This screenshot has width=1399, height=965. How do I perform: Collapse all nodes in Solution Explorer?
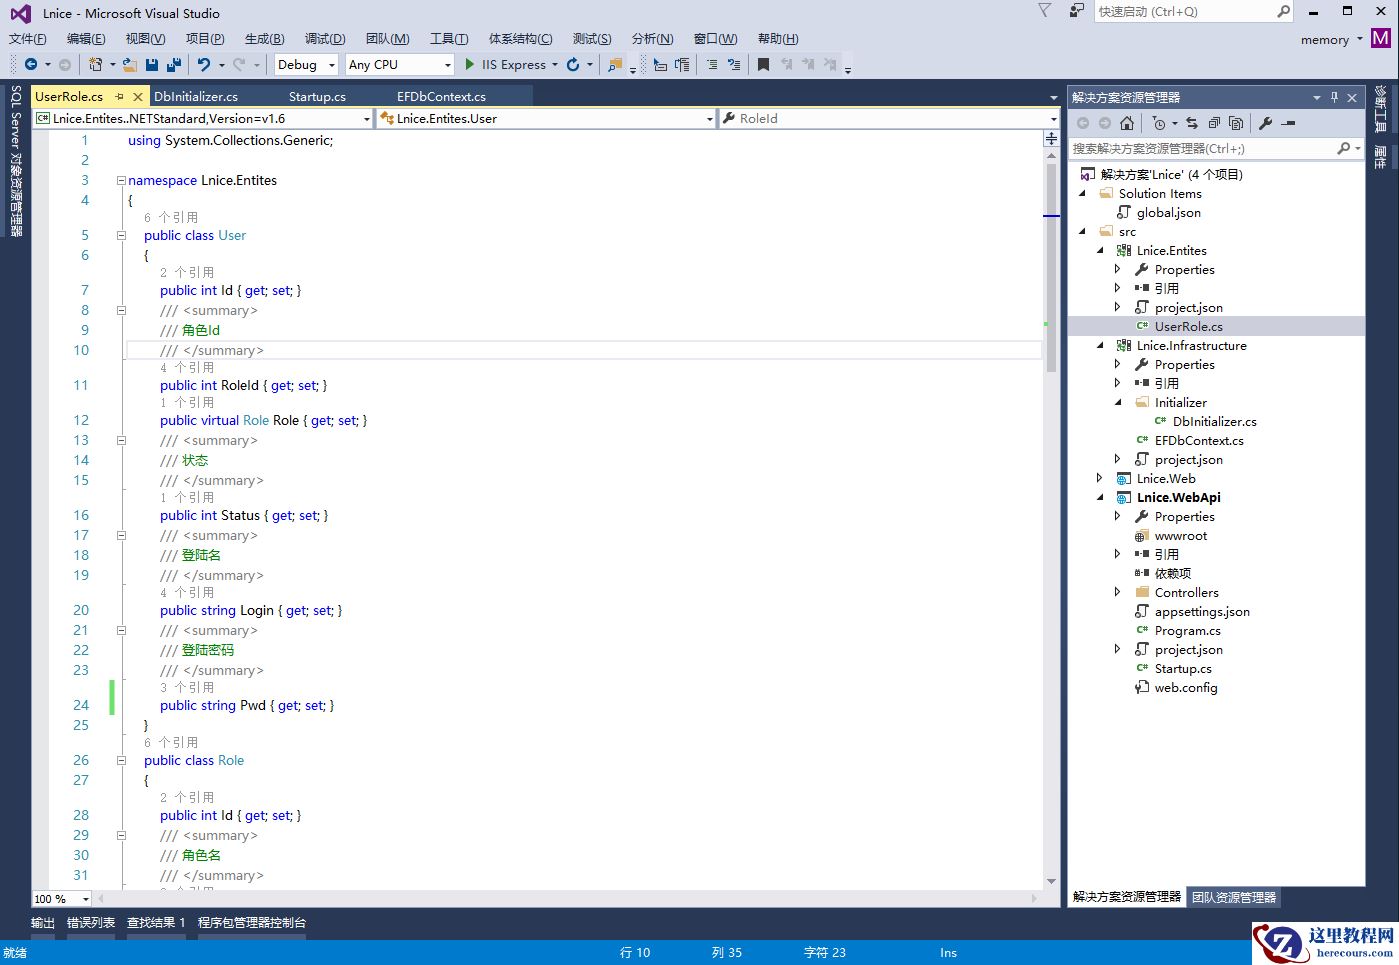[1215, 122]
